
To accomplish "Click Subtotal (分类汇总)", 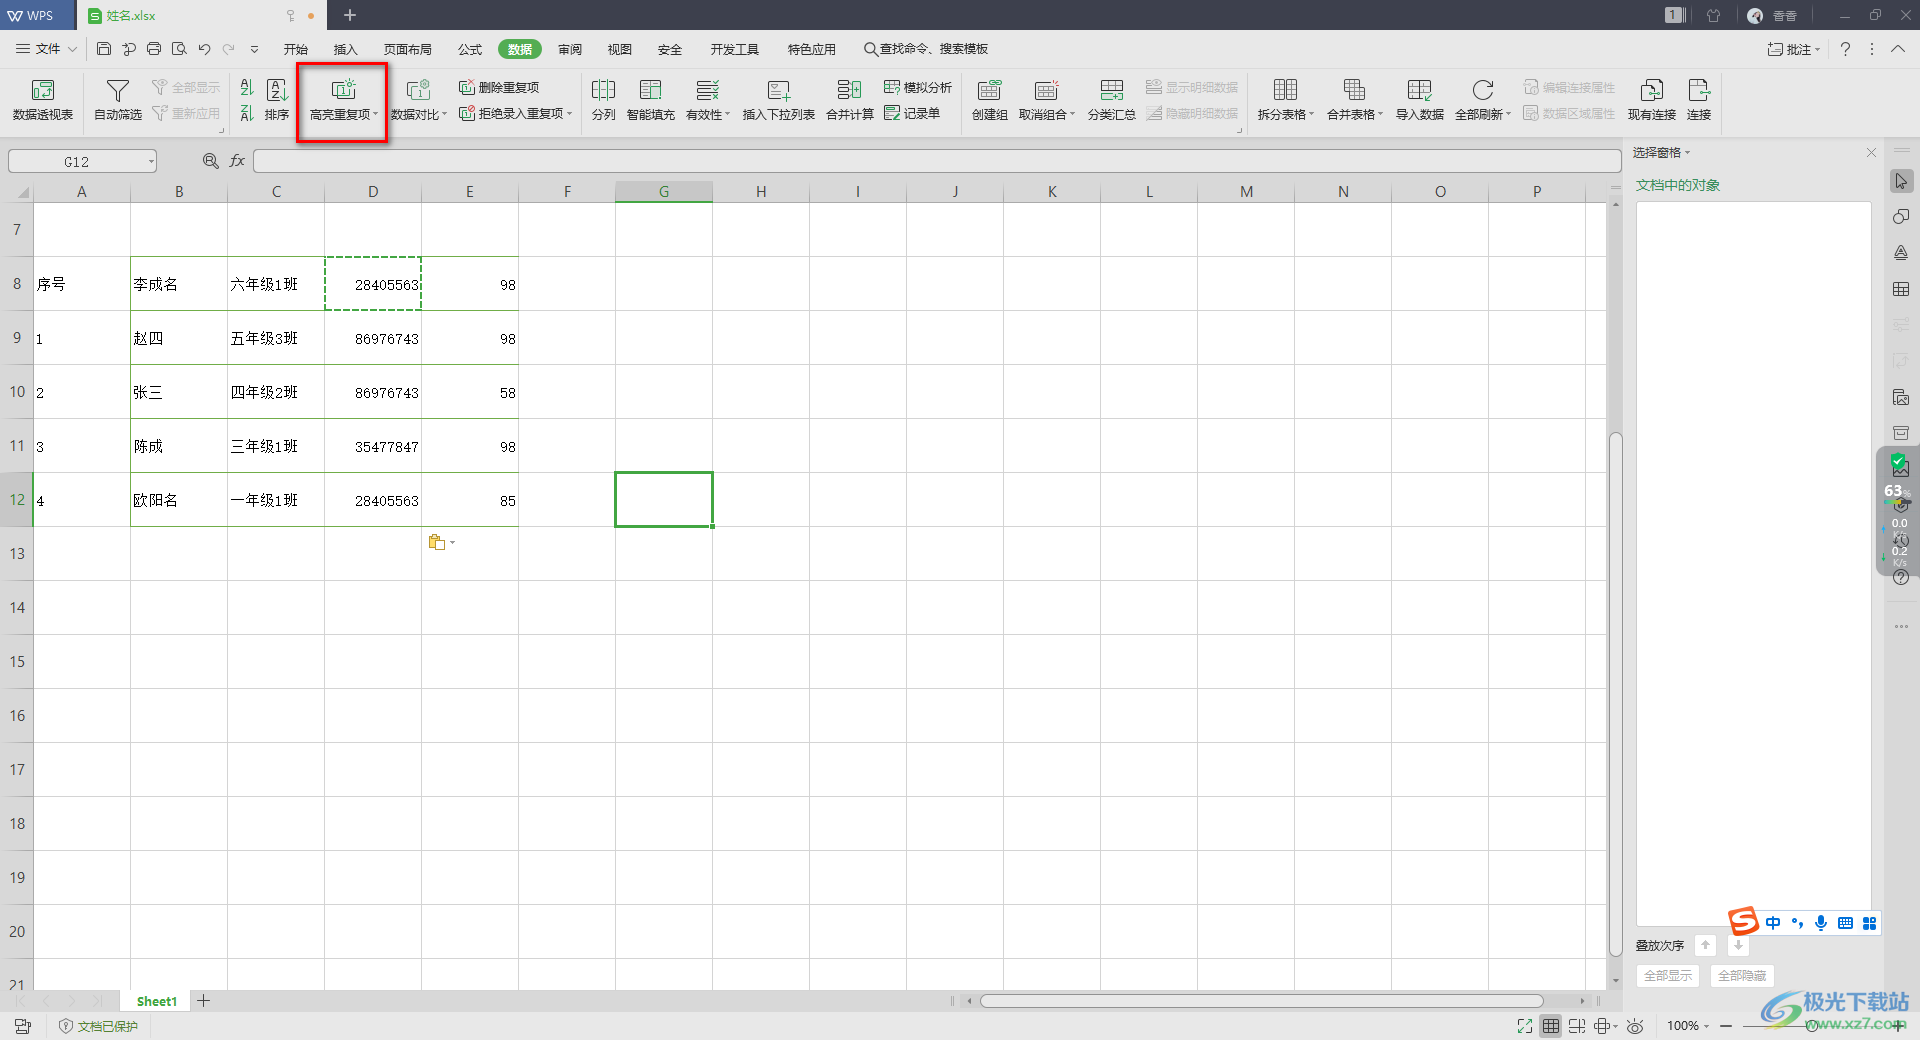I will point(1111,100).
